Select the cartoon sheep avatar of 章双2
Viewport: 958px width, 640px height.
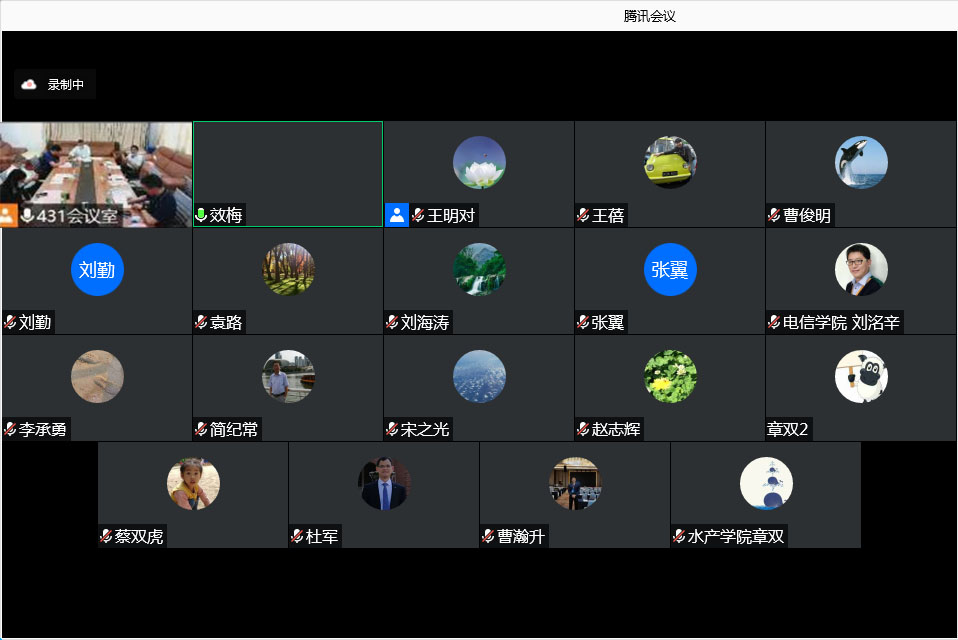[861, 376]
